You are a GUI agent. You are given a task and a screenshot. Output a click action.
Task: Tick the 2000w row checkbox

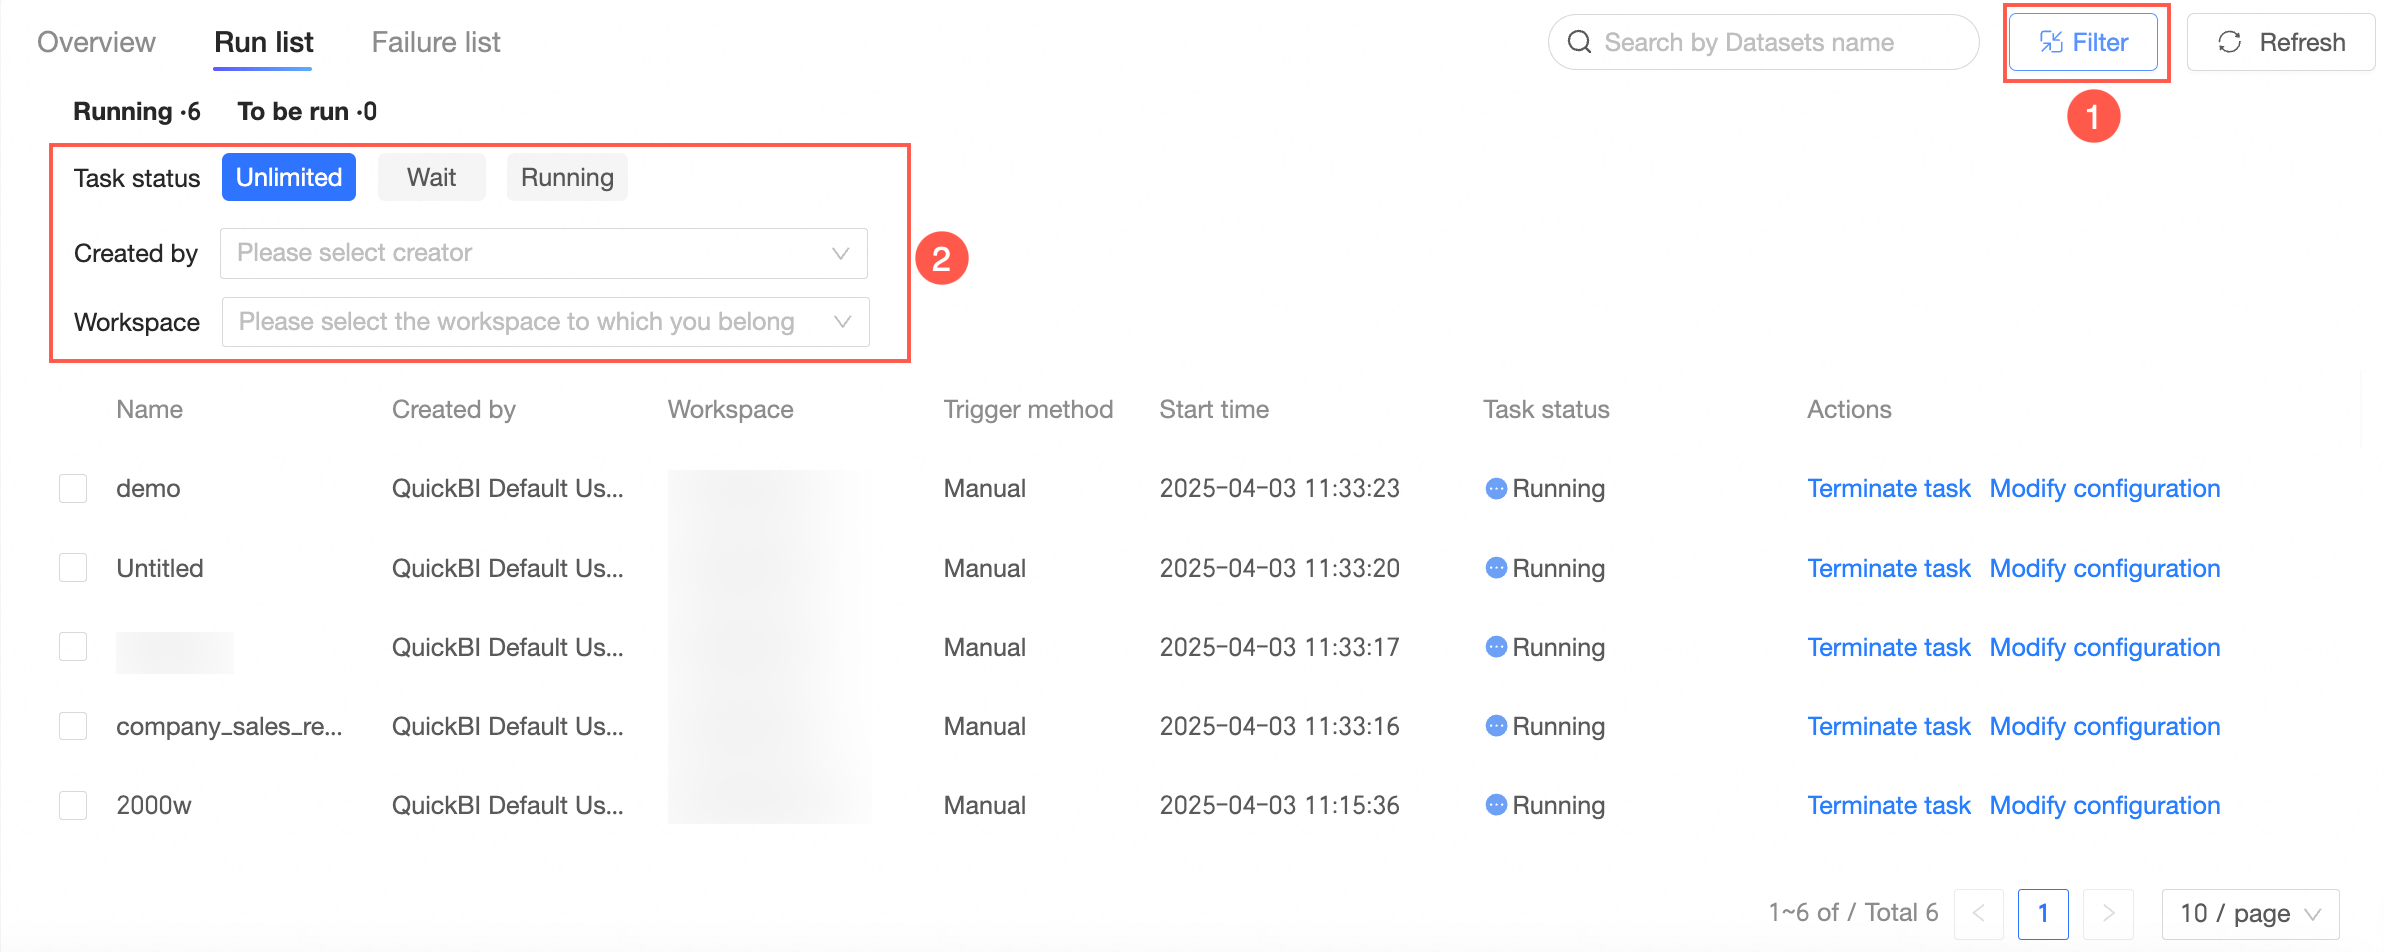[x=73, y=805]
